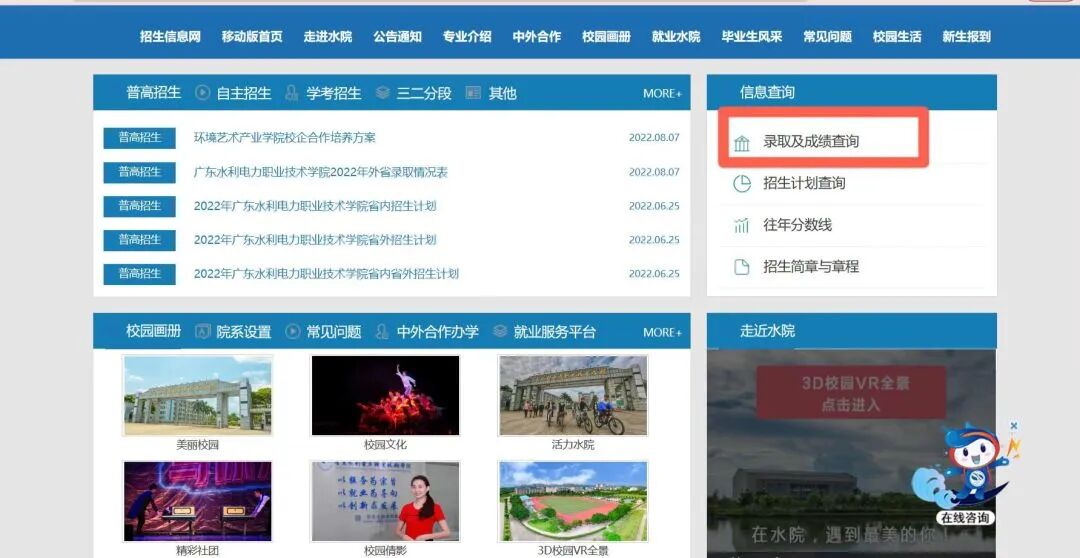The width and height of the screenshot is (1080, 558).
Task: Click the person icon before 中外合作办学
Action: pos(382,331)
